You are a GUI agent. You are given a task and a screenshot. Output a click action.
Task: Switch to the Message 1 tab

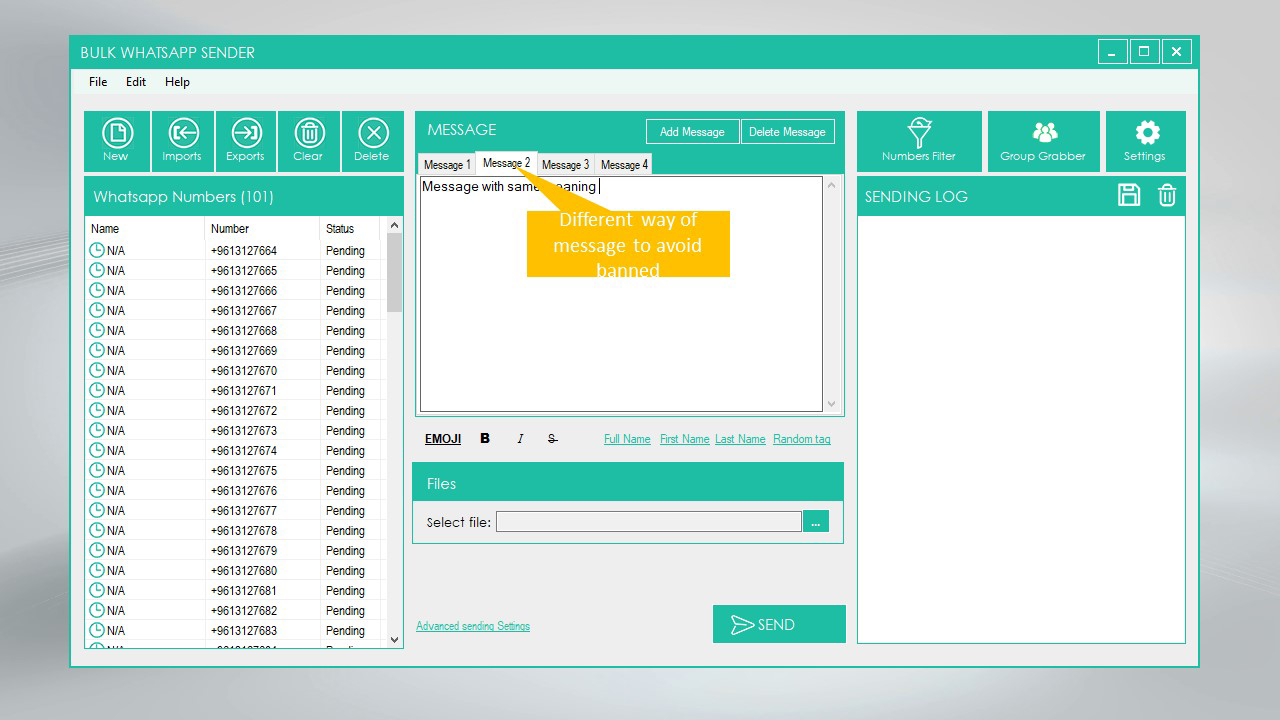pyautogui.click(x=447, y=165)
